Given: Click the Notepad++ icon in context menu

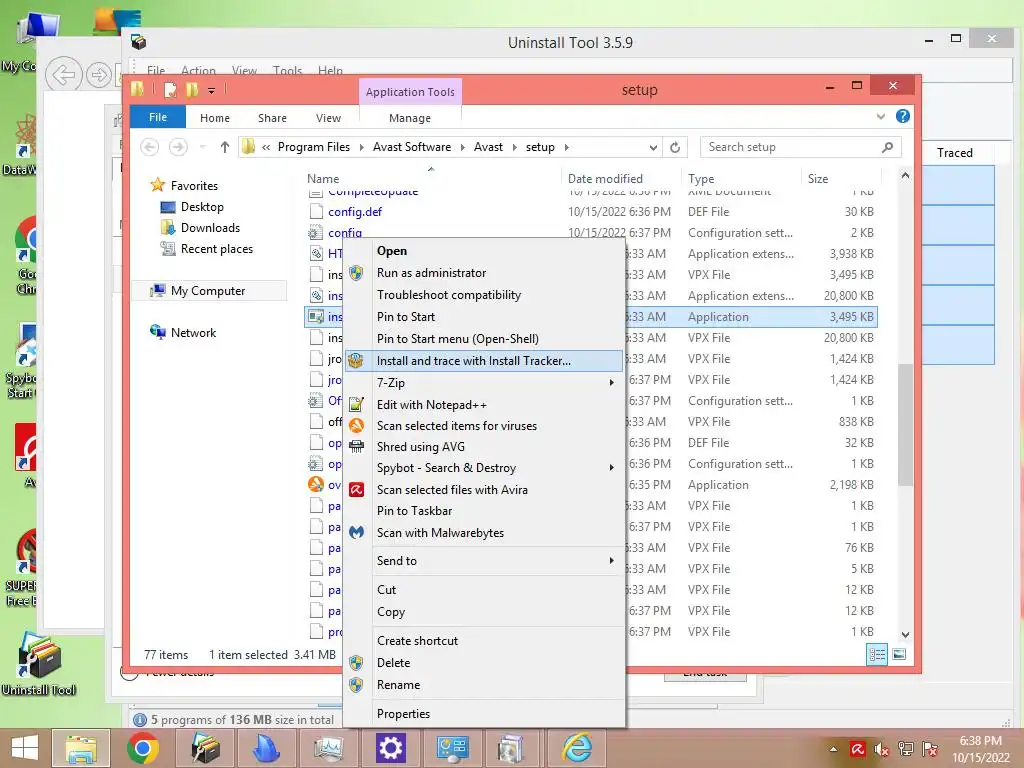Looking at the screenshot, I should [356, 404].
